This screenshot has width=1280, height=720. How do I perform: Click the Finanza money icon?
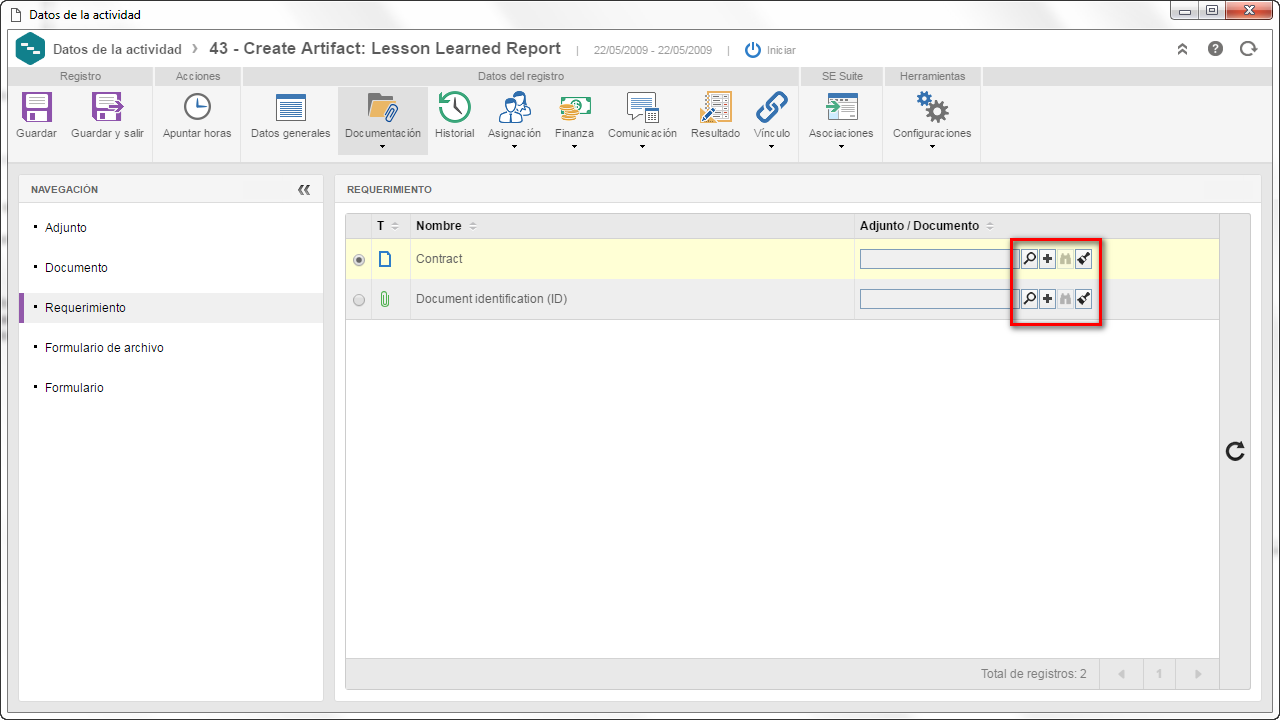574,107
